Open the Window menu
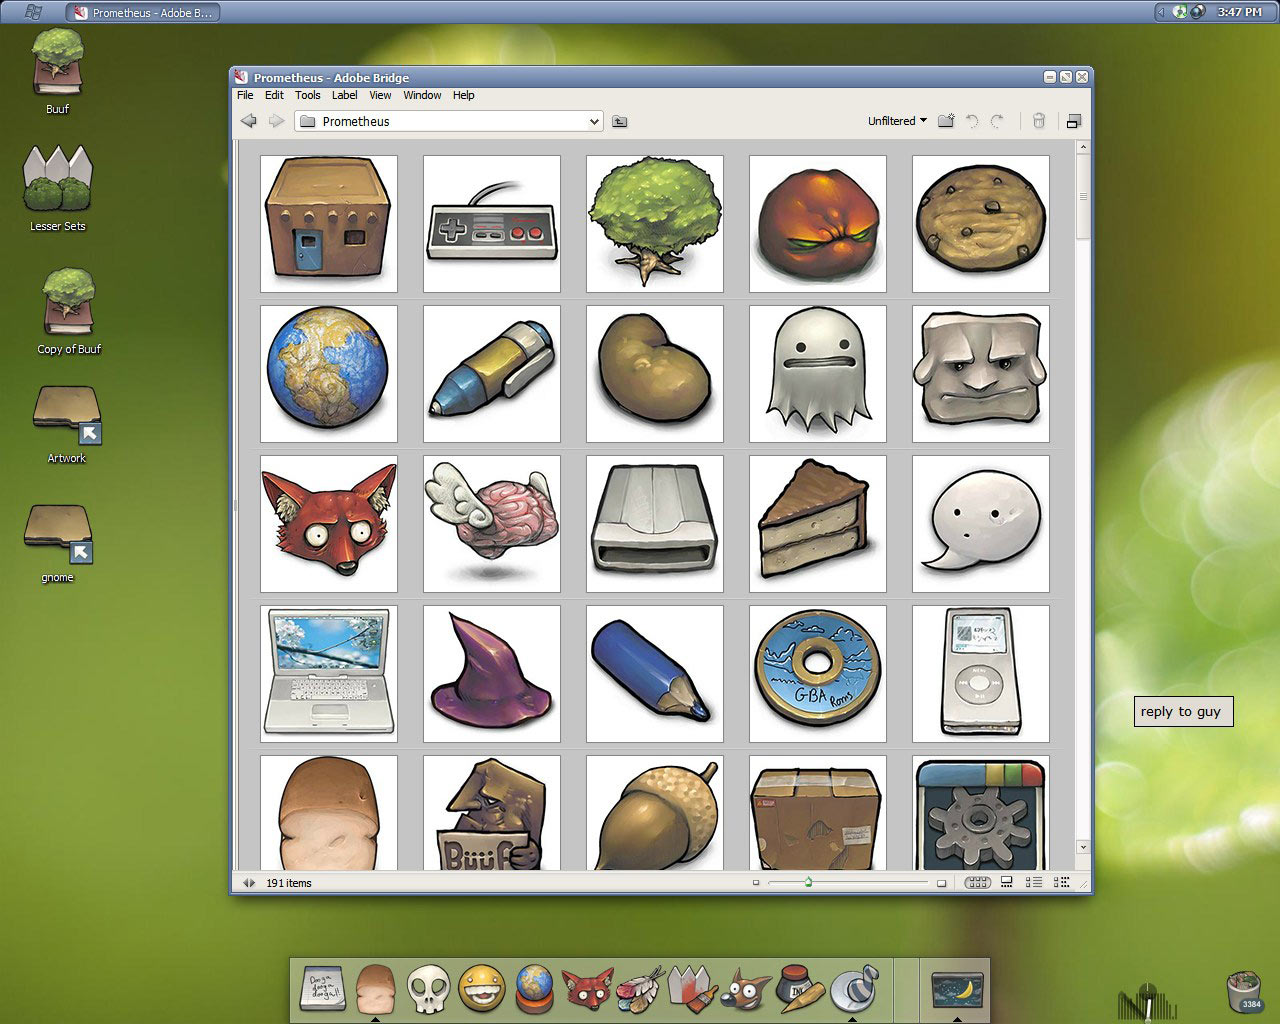Image resolution: width=1280 pixels, height=1024 pixels. (x=422, y=95)
